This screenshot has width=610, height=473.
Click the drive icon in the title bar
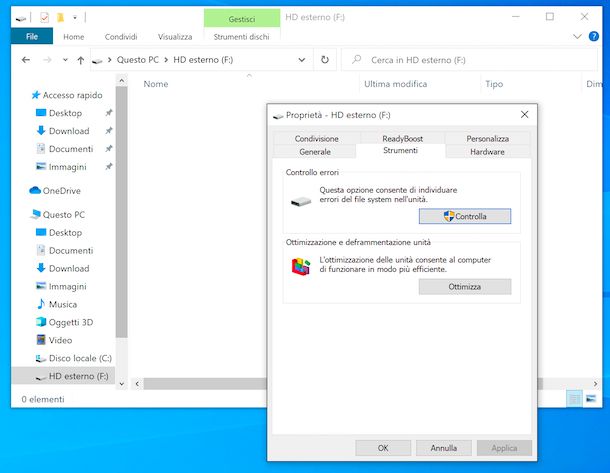(21, 18)
